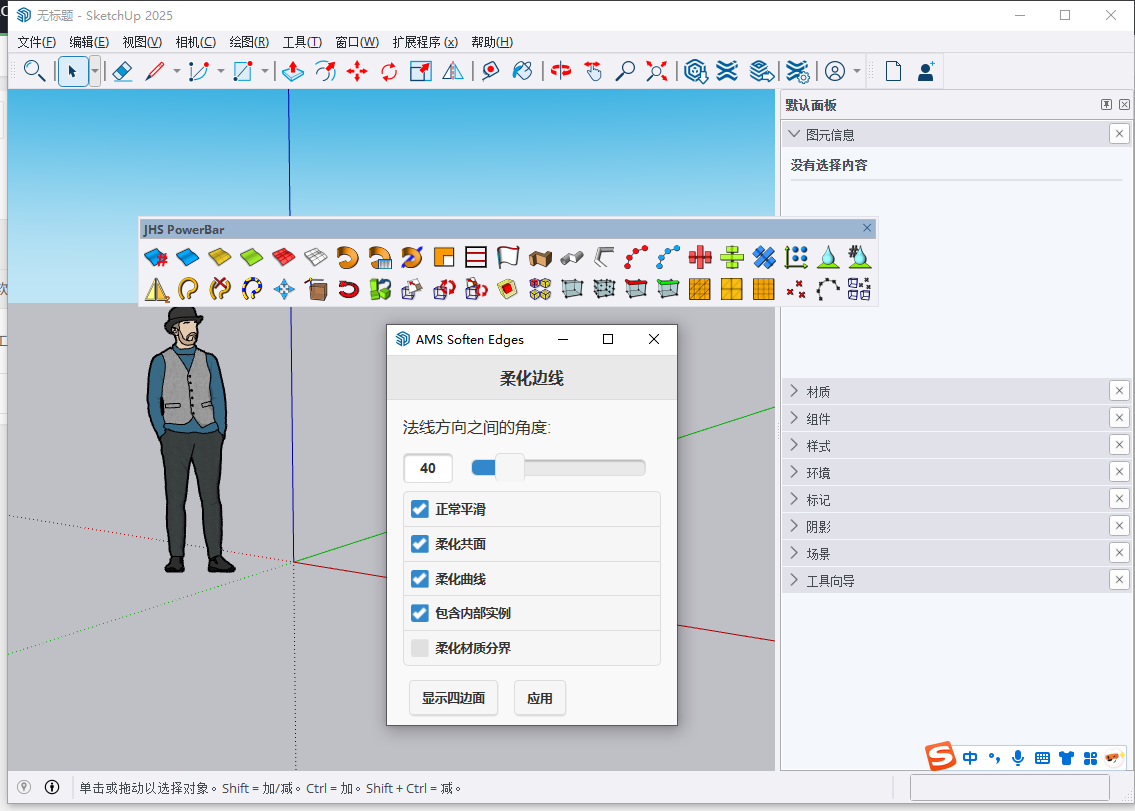Click the Zoom Extents tool
This screenshot has height=811, width=1135.
point(657,71)
